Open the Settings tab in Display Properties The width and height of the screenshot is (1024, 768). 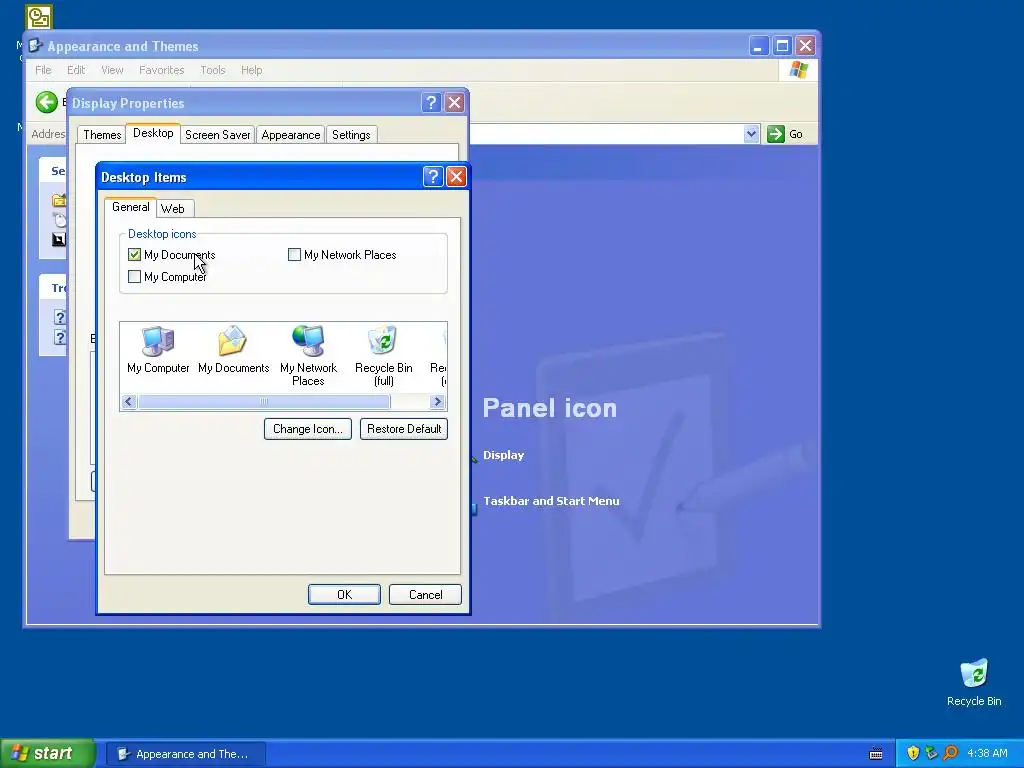351,135
